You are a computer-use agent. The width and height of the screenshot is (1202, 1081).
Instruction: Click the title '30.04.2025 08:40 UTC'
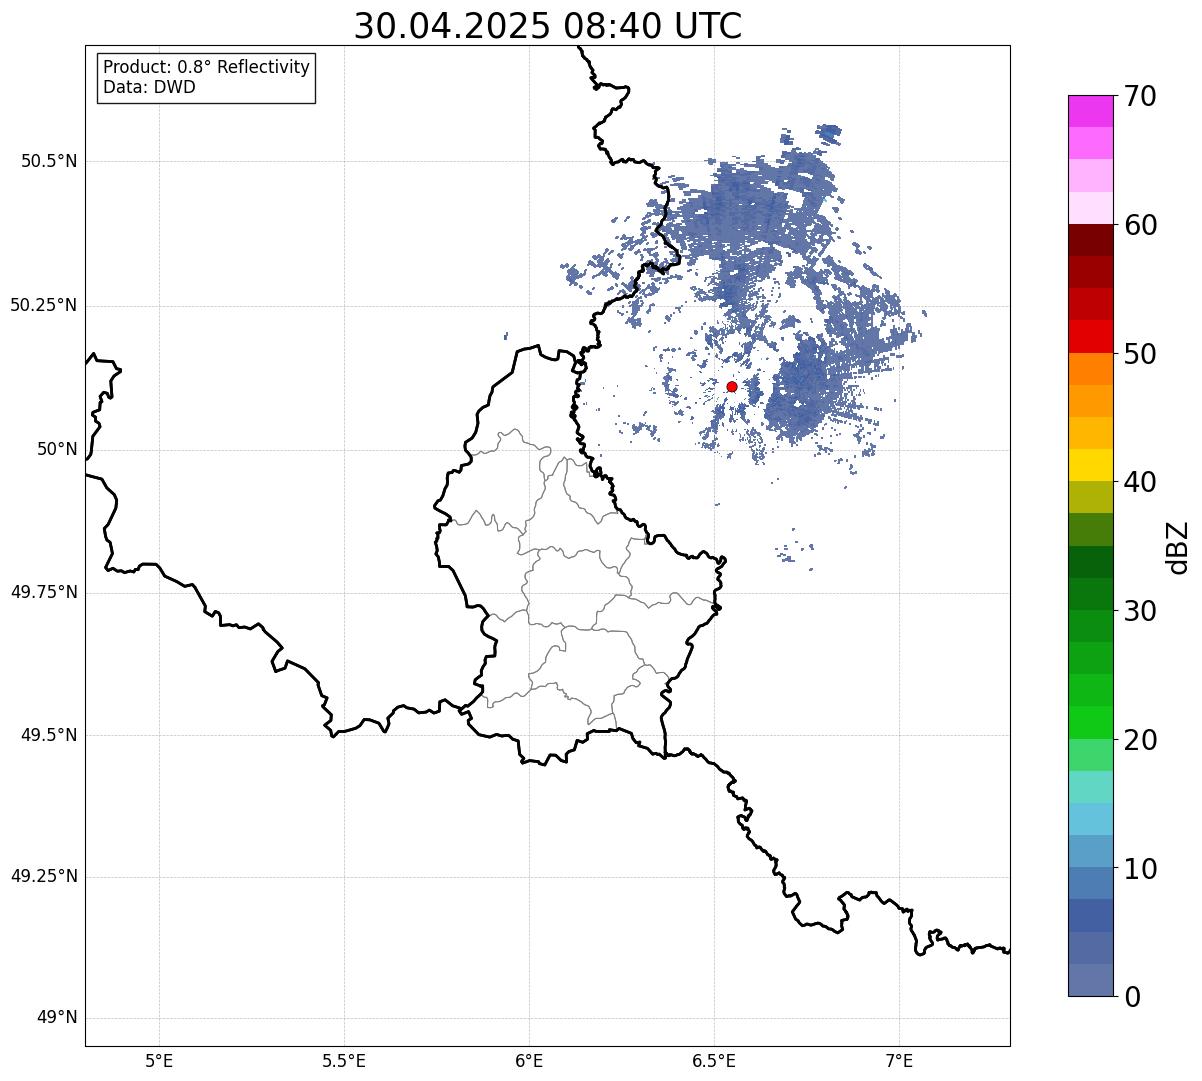click(x=548, y=26)
